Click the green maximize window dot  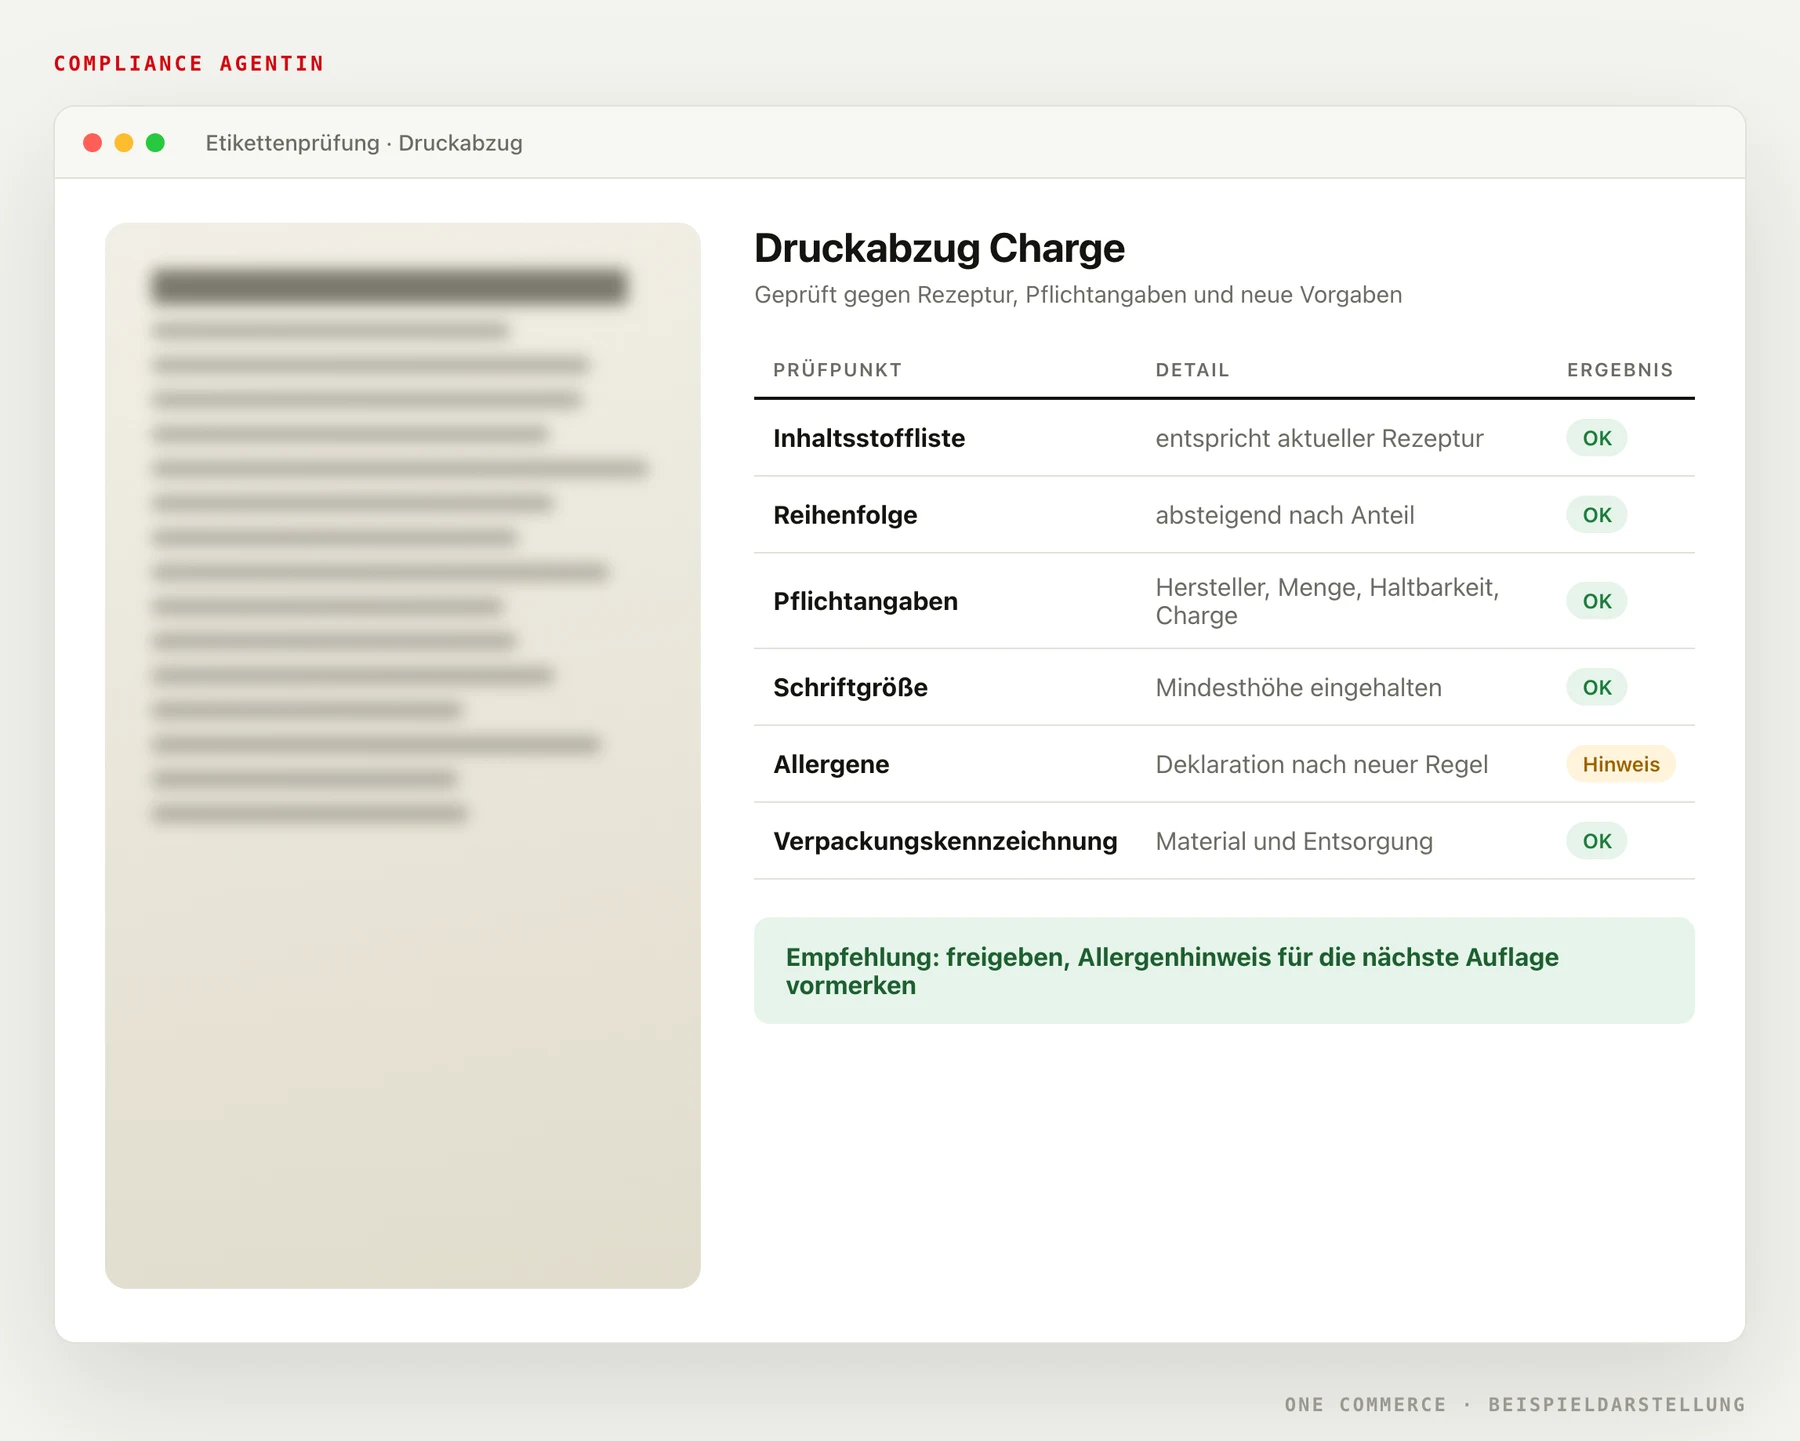coord(155,143)
